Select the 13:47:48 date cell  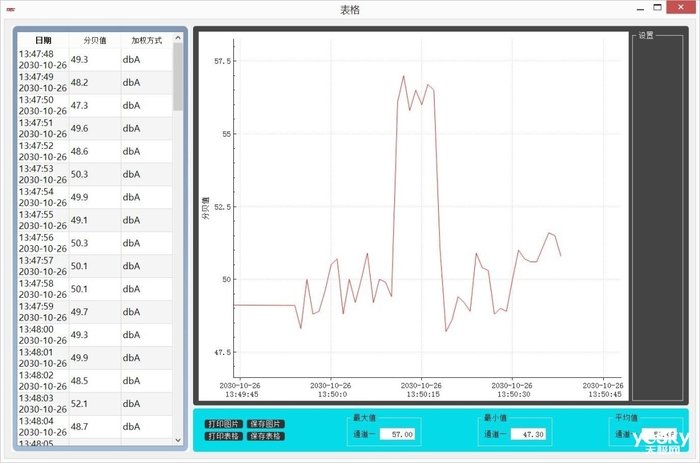(43, 59)
